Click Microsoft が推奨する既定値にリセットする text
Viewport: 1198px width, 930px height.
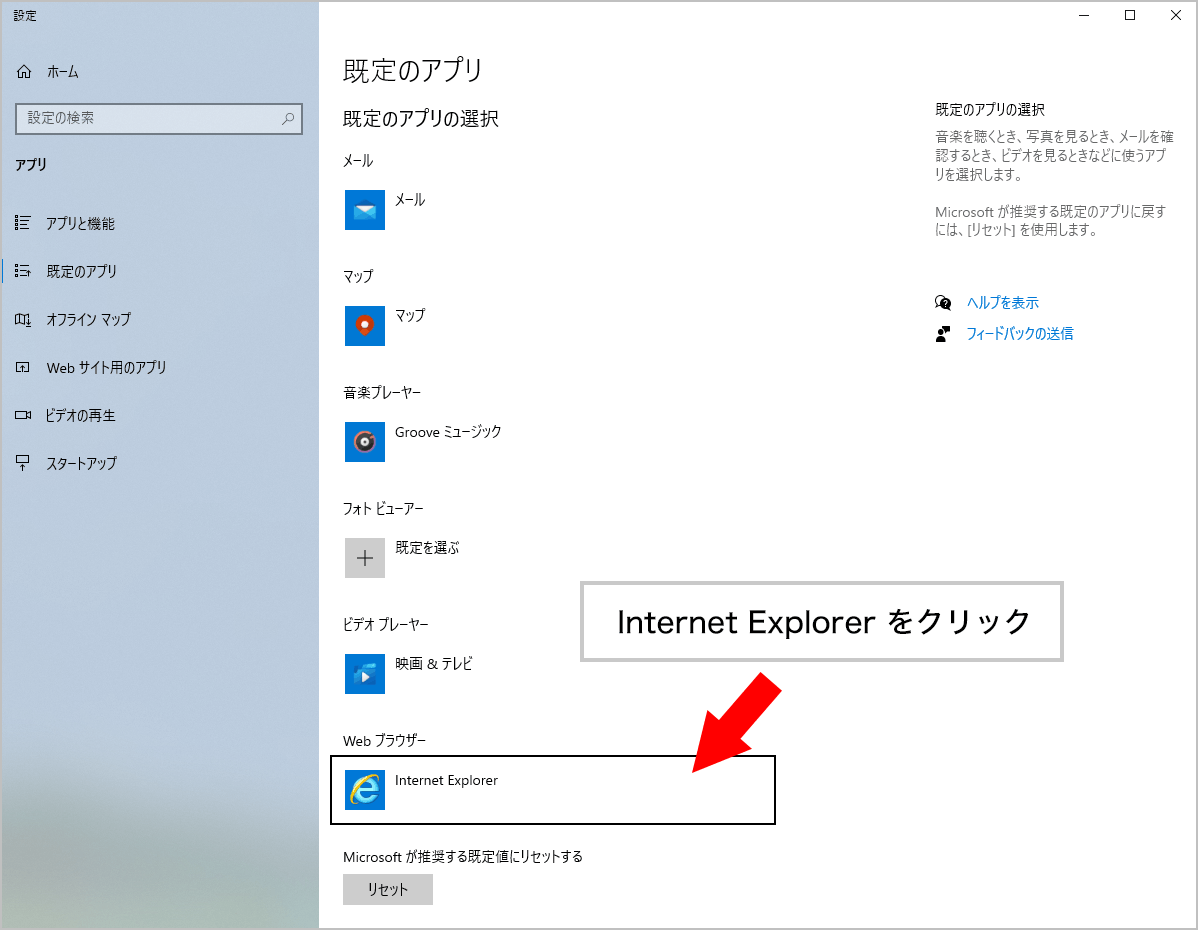point(462,857)
